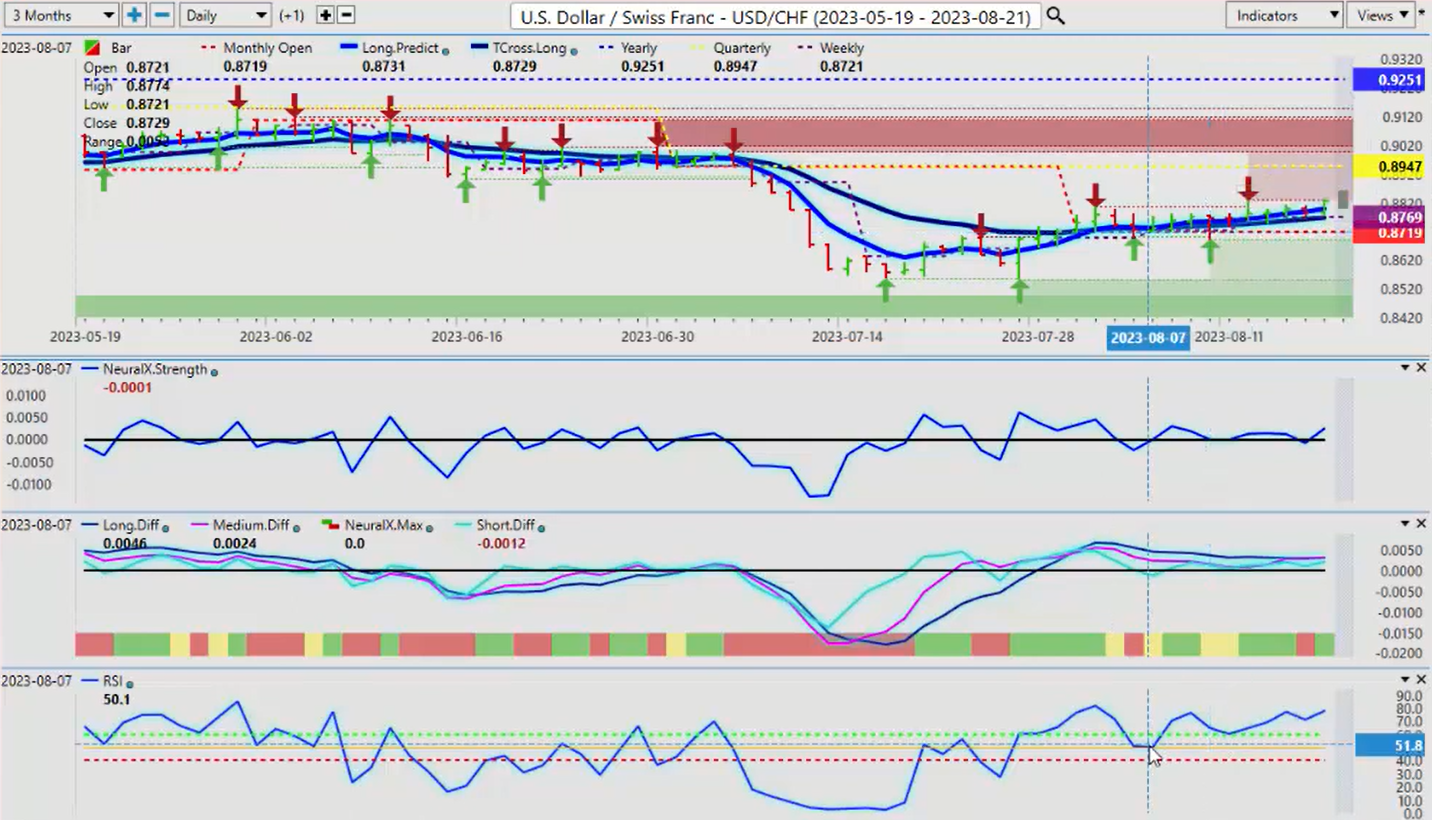Image resolution: width=1432 pixels, height=820 pixels.
Task: Close the NeuralX.Strength indicator panel
Action: 1421,368
